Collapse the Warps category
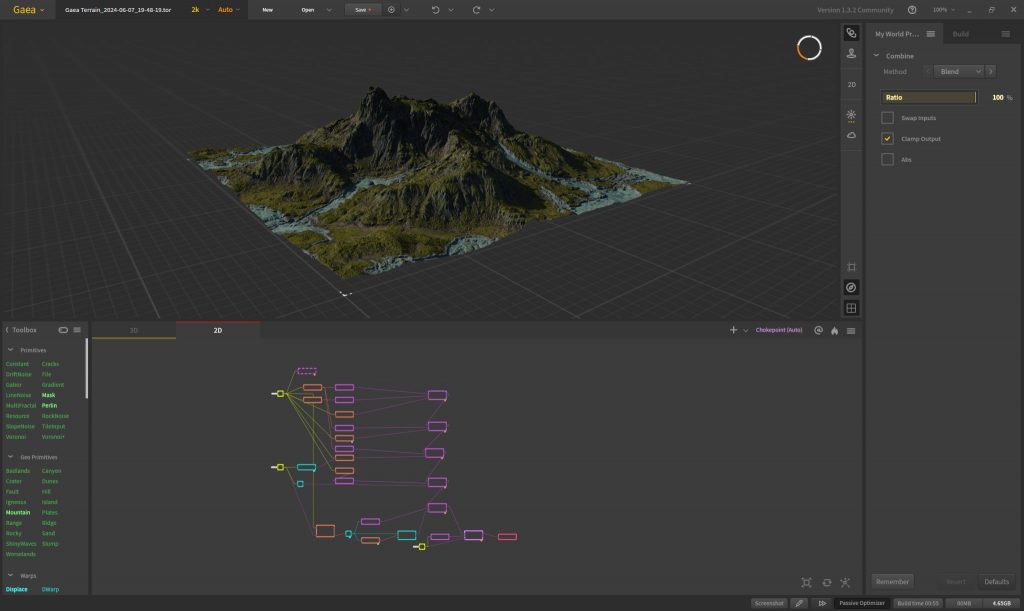This screenshot has height=611, width=1024. coord(10,576)
